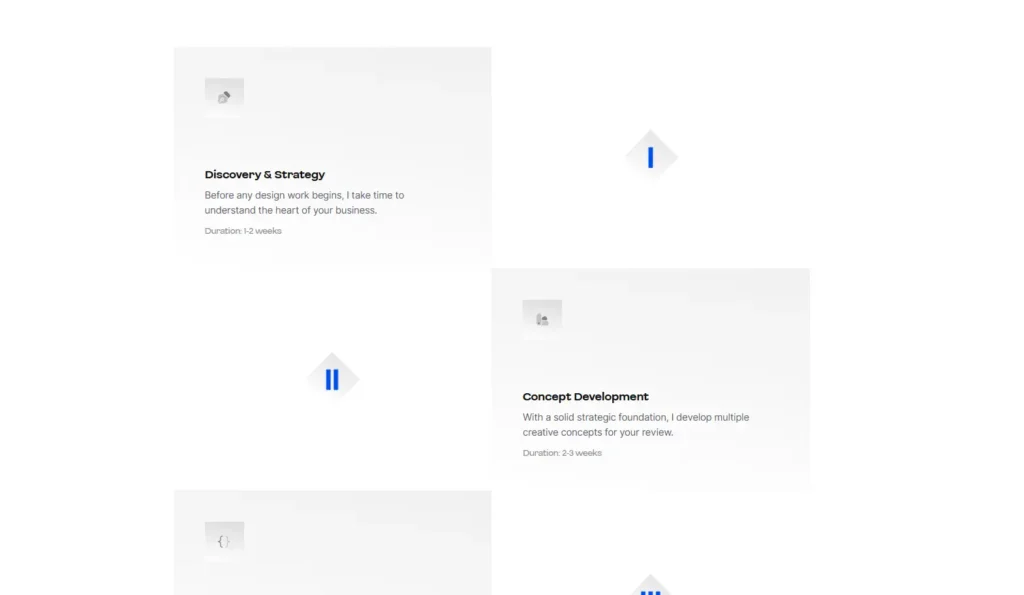The image size is (1024, 595).
Task: Click empty space right of the Concept card icon
Action: [680, 318]
